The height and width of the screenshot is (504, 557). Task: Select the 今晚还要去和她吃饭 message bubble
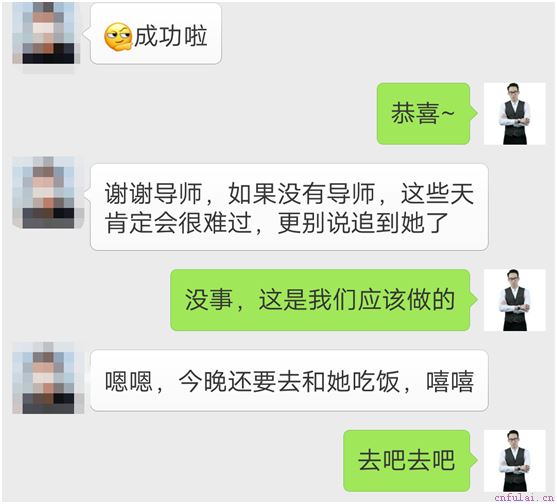[289, 381]
